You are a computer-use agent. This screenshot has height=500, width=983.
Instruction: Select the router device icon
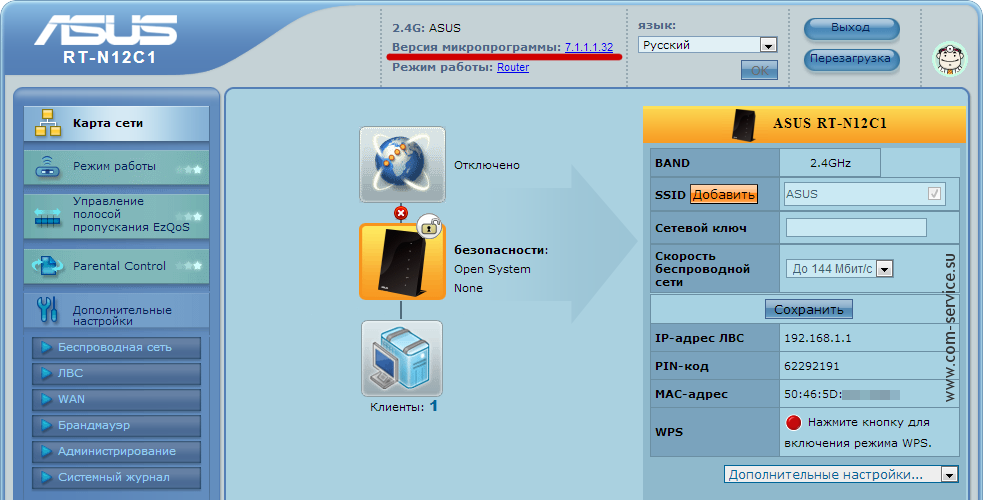click(402, 262)
